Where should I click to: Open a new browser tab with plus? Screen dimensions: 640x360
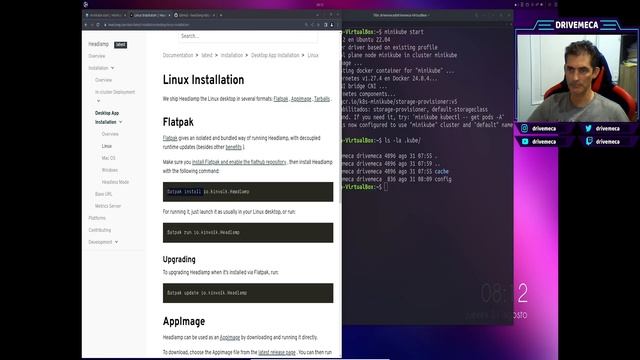(x=221, y=15)
